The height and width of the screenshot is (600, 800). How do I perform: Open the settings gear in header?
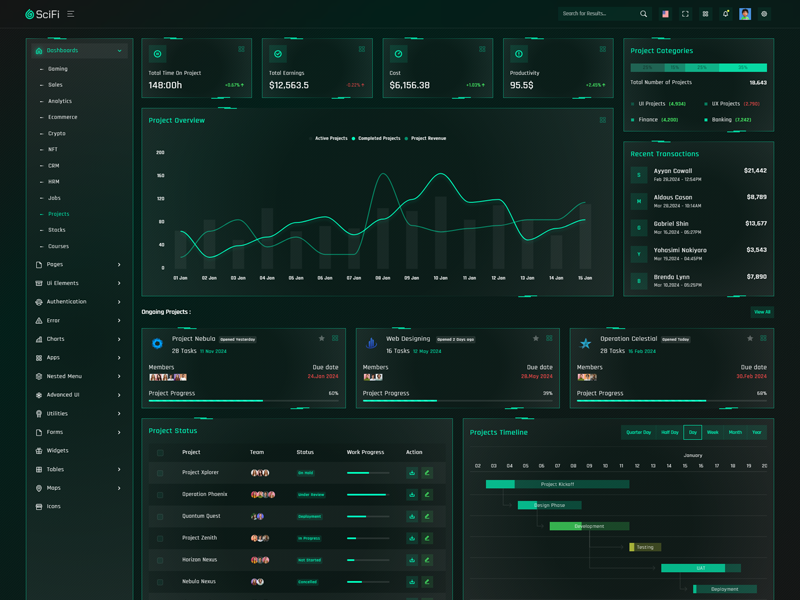764,14
